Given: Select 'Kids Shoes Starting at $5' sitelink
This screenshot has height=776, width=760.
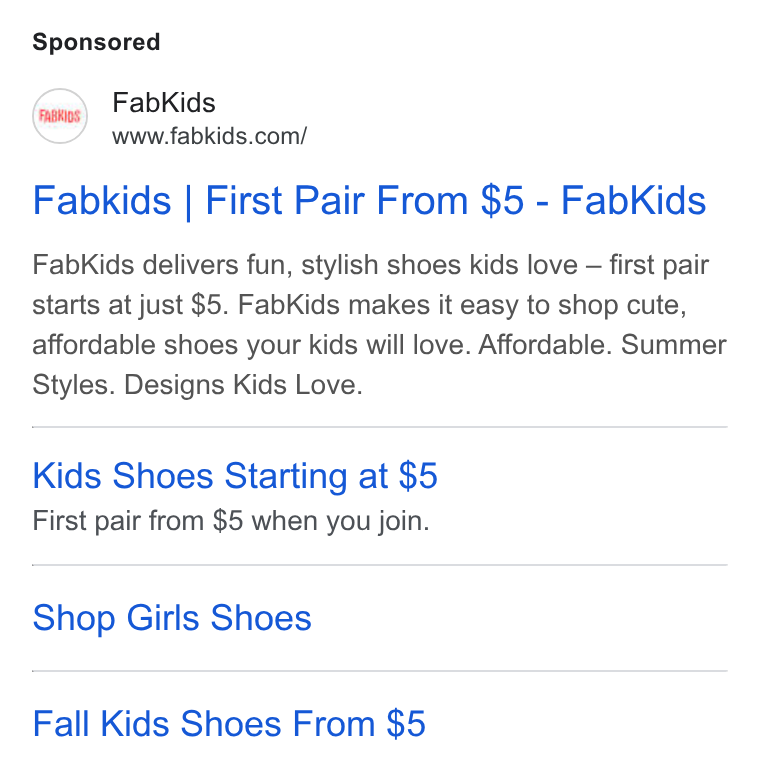Looking at the screenshot, I should [235, 476].
